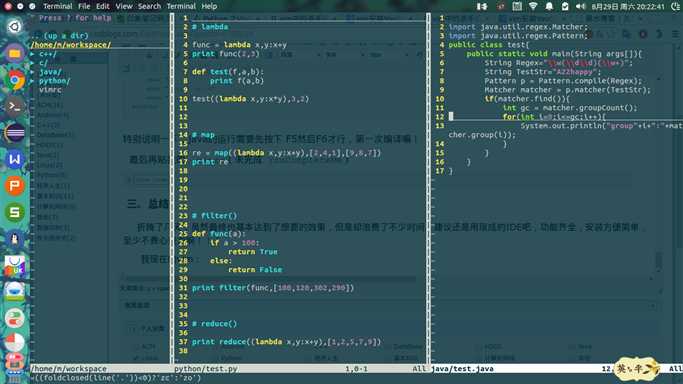Click 'public class test{' in Java pane
The image size is (683, 384).
coord(489,45)
